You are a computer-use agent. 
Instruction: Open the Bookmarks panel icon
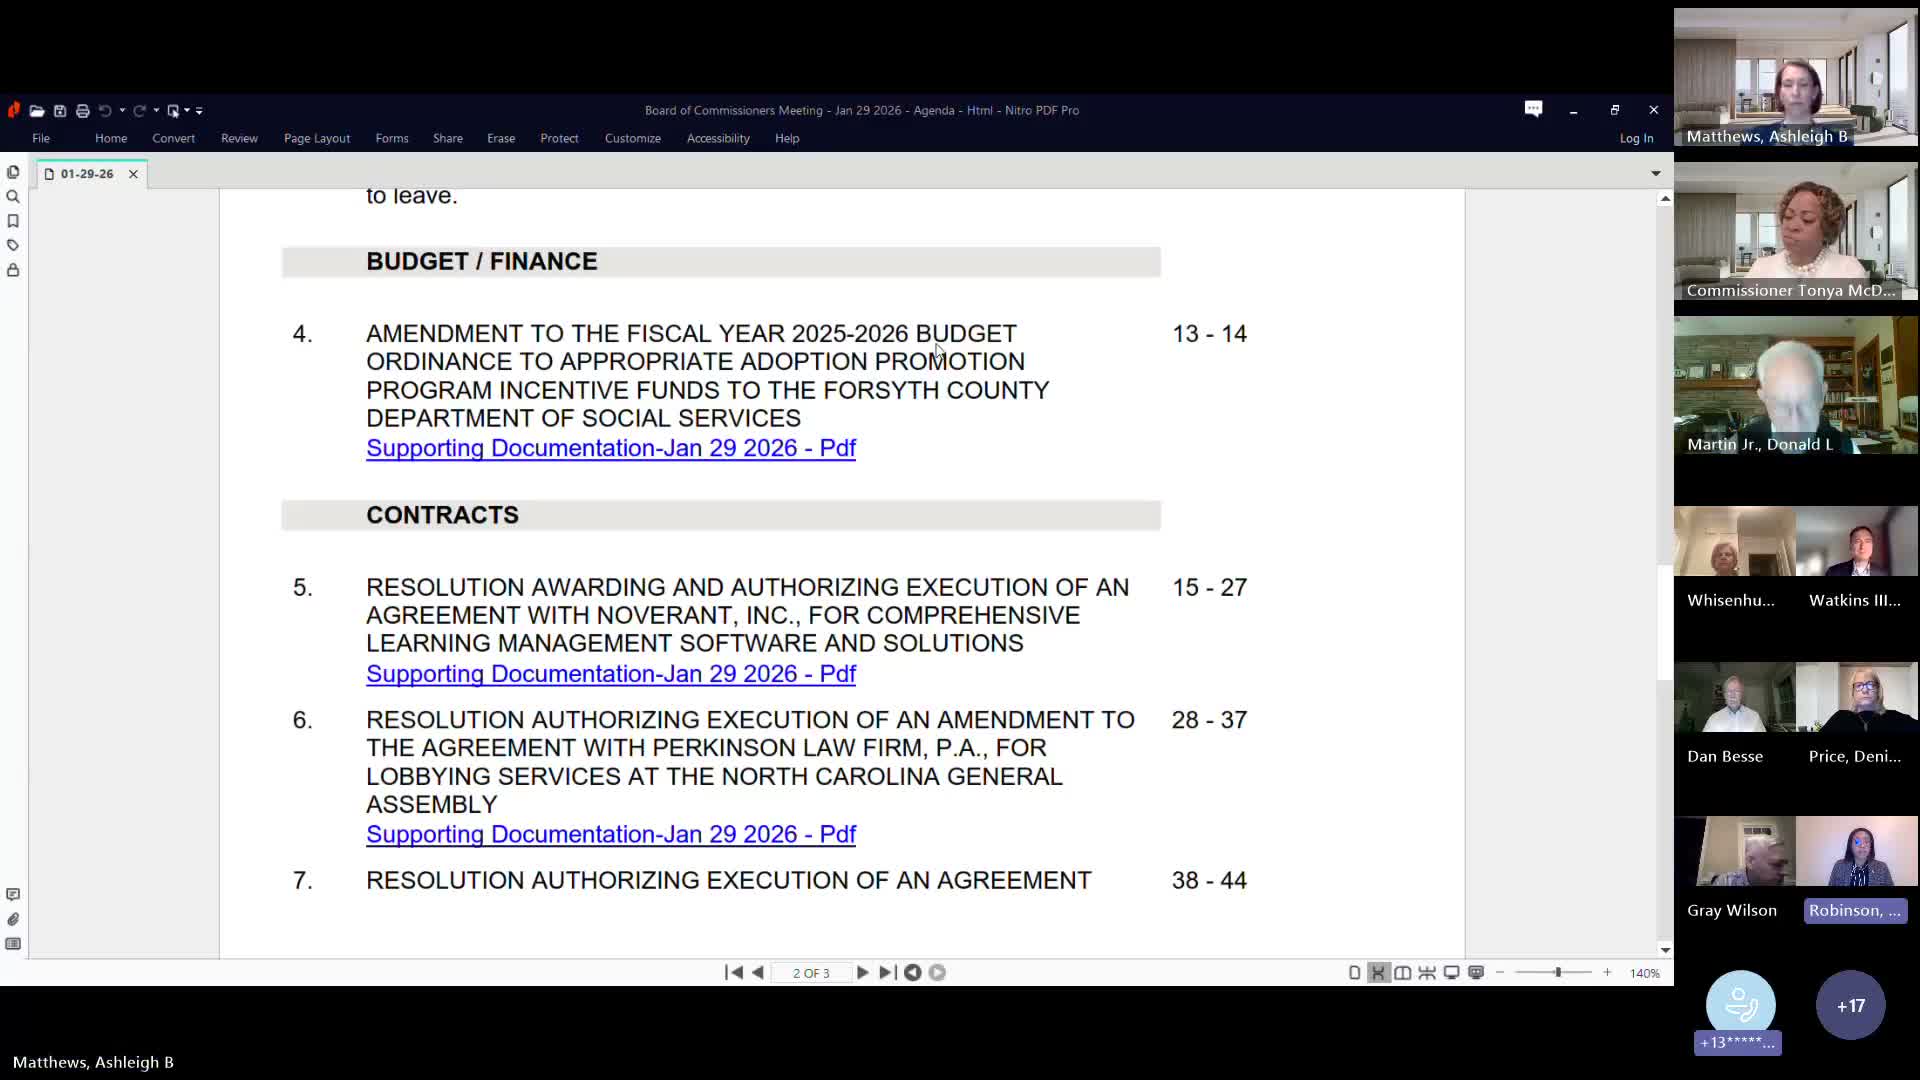[x=13, y=221]
